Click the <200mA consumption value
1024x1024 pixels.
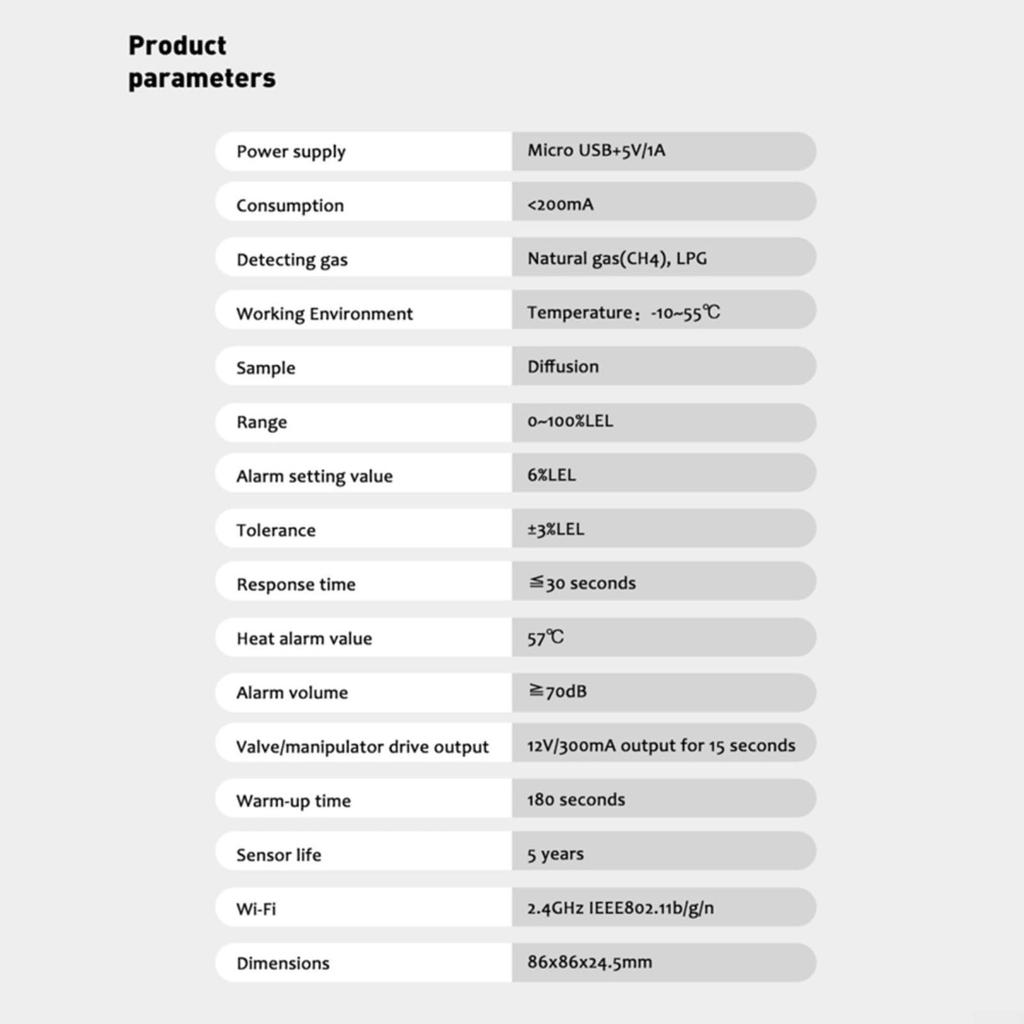560,205
